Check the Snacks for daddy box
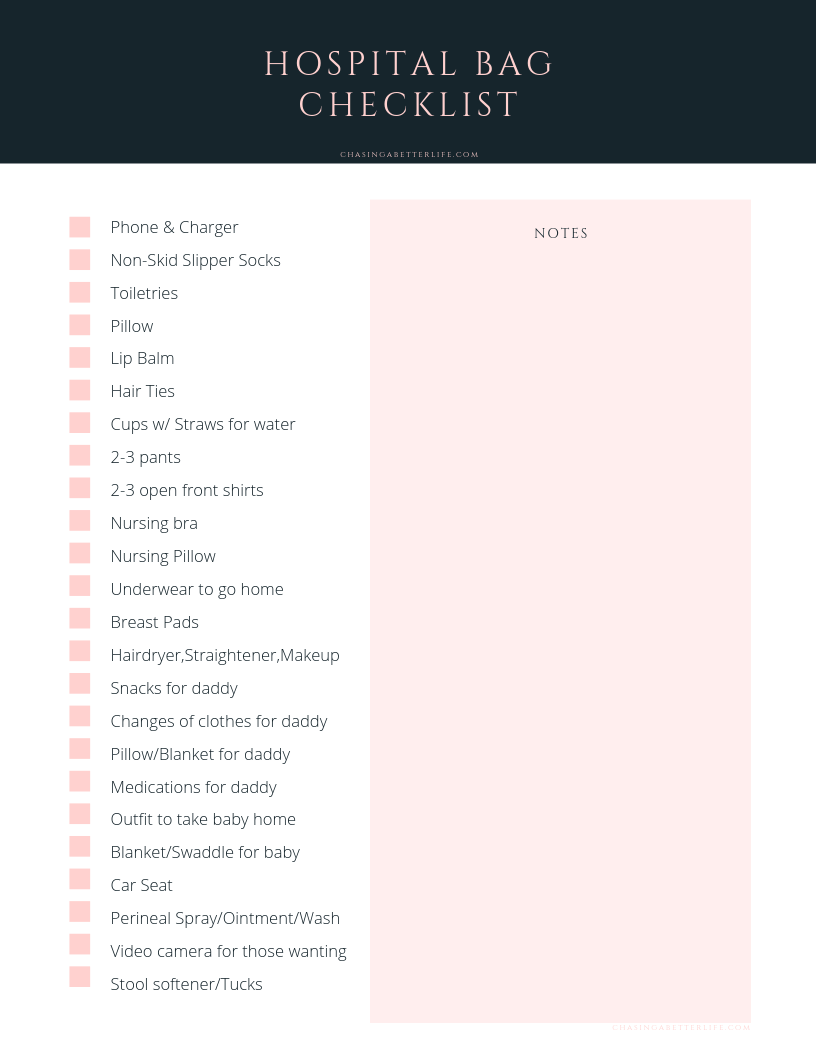The width and height of the screenshot is (816, 1056). click(80, 685)
